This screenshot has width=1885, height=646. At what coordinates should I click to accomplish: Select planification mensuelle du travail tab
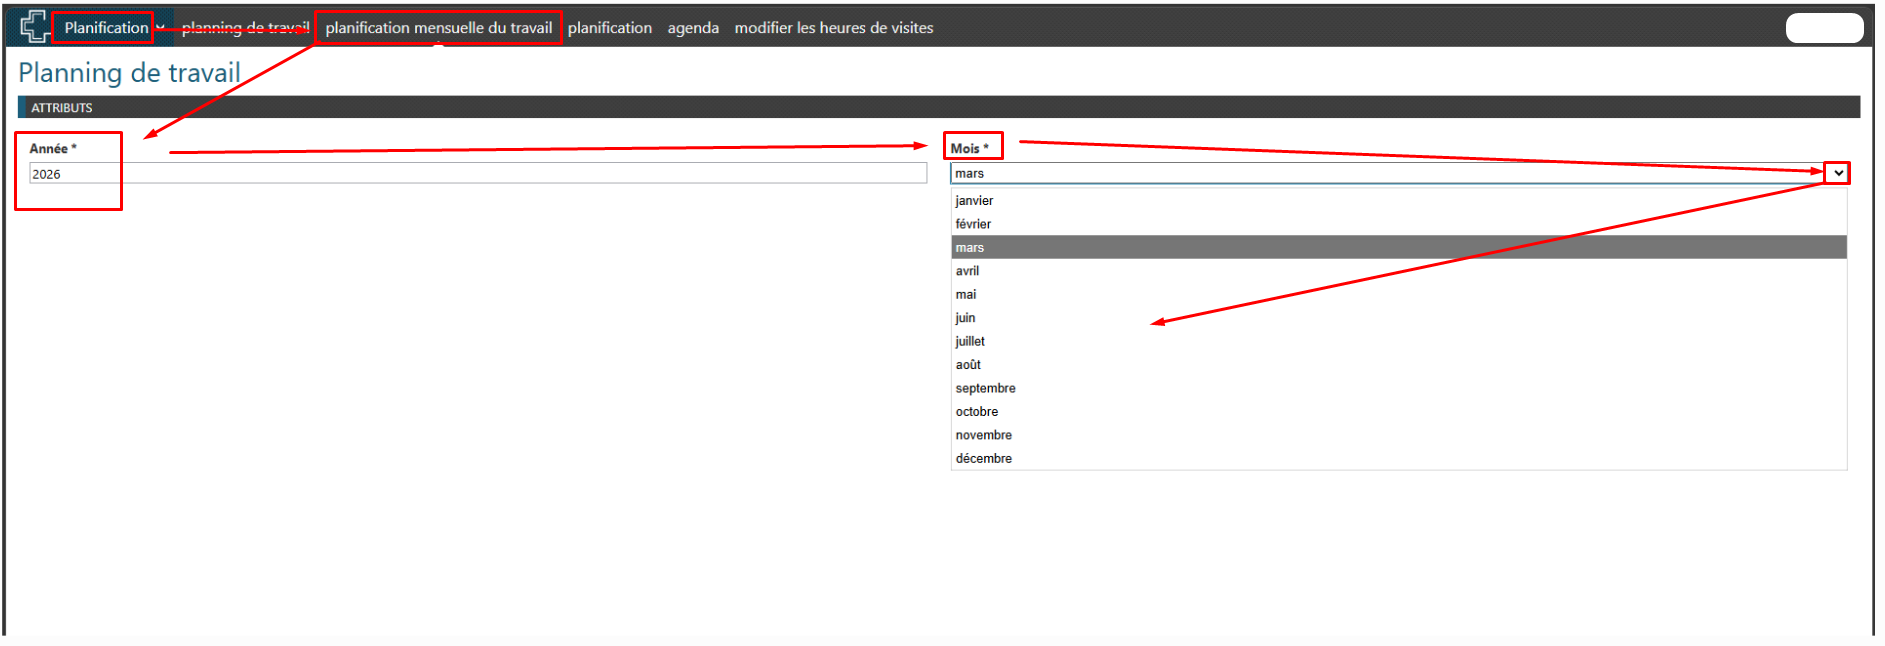[438, 28]
